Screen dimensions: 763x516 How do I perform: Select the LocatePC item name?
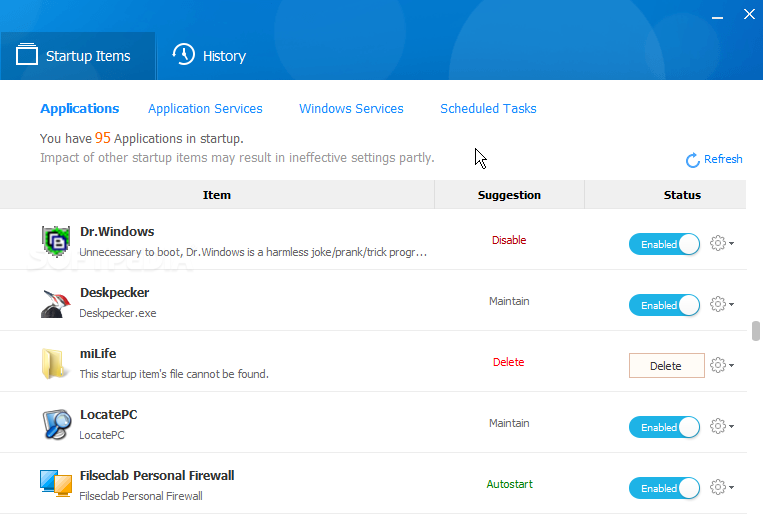pyautogui.click(x=109, y=415)
